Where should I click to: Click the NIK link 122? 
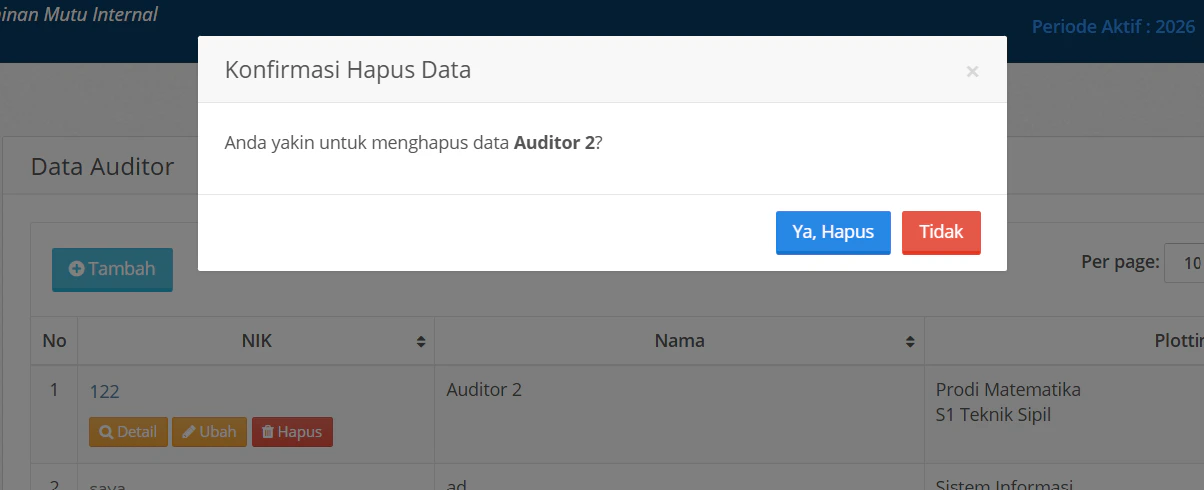click(105, 391)
